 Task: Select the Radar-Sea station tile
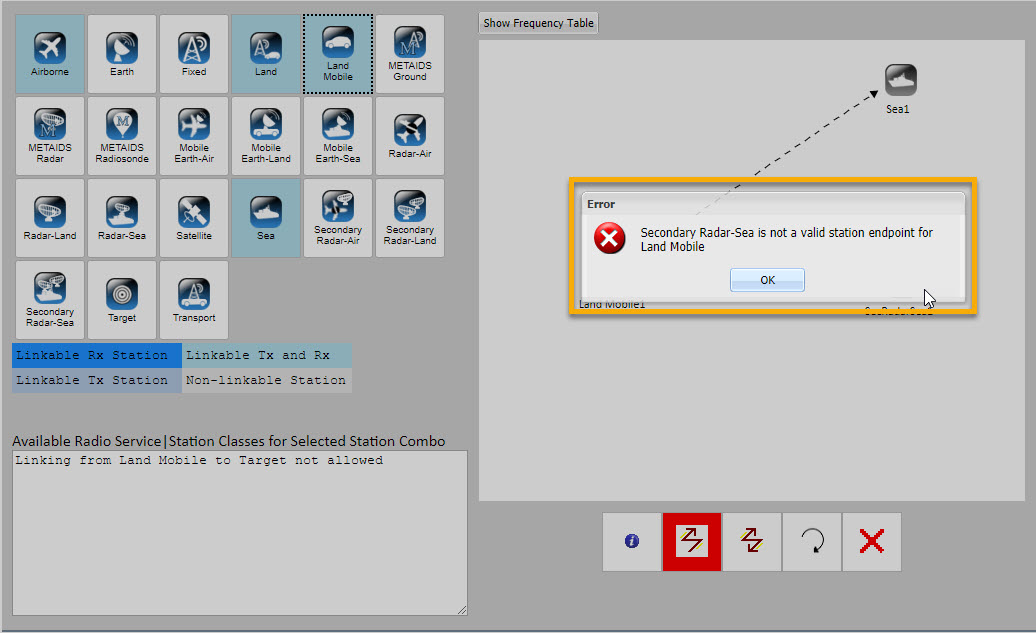pos(122,217)
